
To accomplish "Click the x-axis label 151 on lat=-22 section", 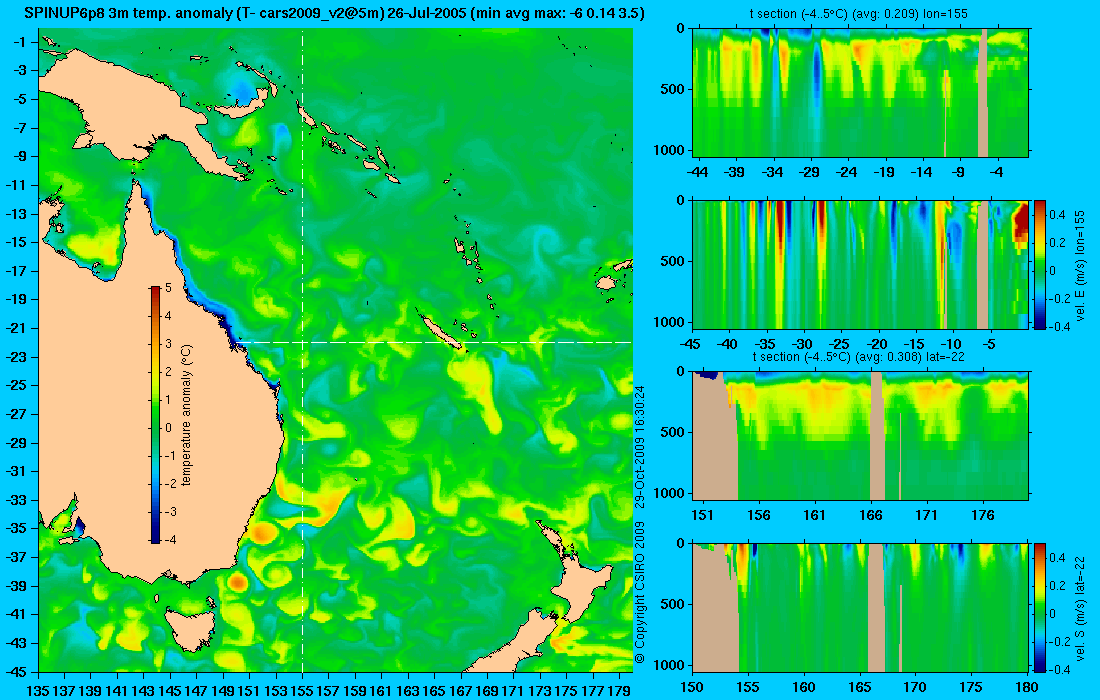I will coord(702,516).
